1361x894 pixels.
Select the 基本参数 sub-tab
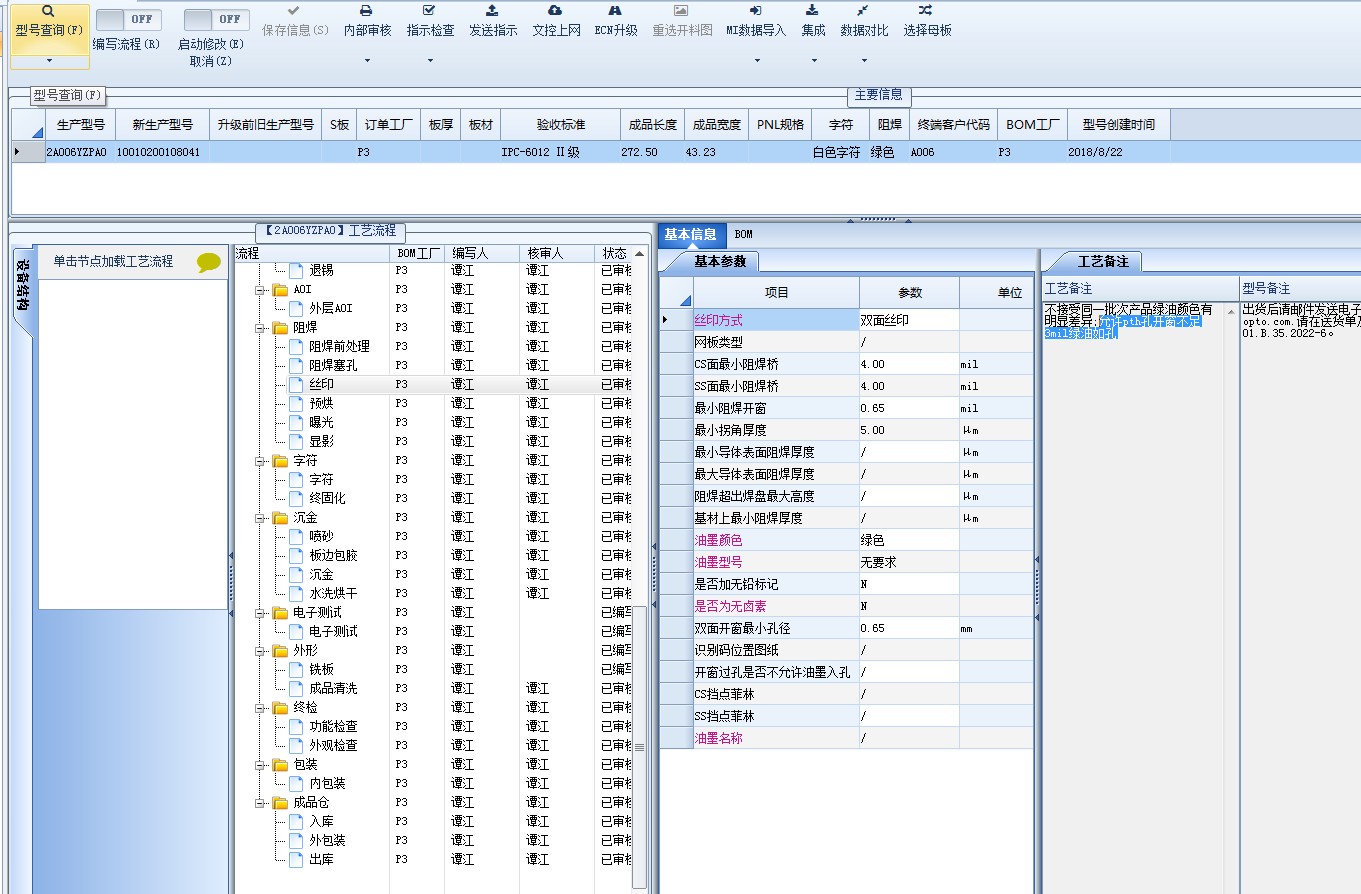point(720,261)
